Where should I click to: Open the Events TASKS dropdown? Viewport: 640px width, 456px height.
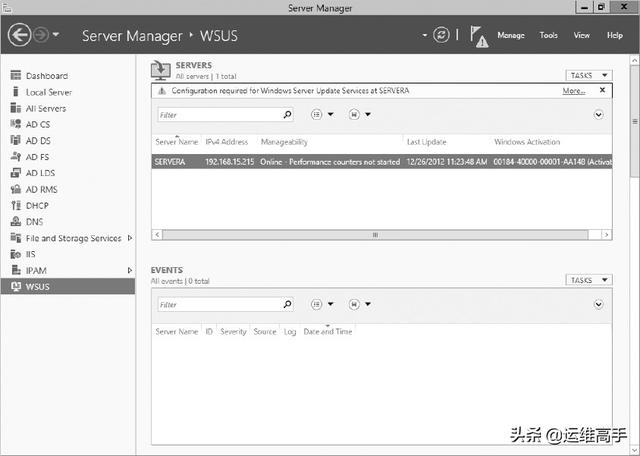tap(589, 280)
